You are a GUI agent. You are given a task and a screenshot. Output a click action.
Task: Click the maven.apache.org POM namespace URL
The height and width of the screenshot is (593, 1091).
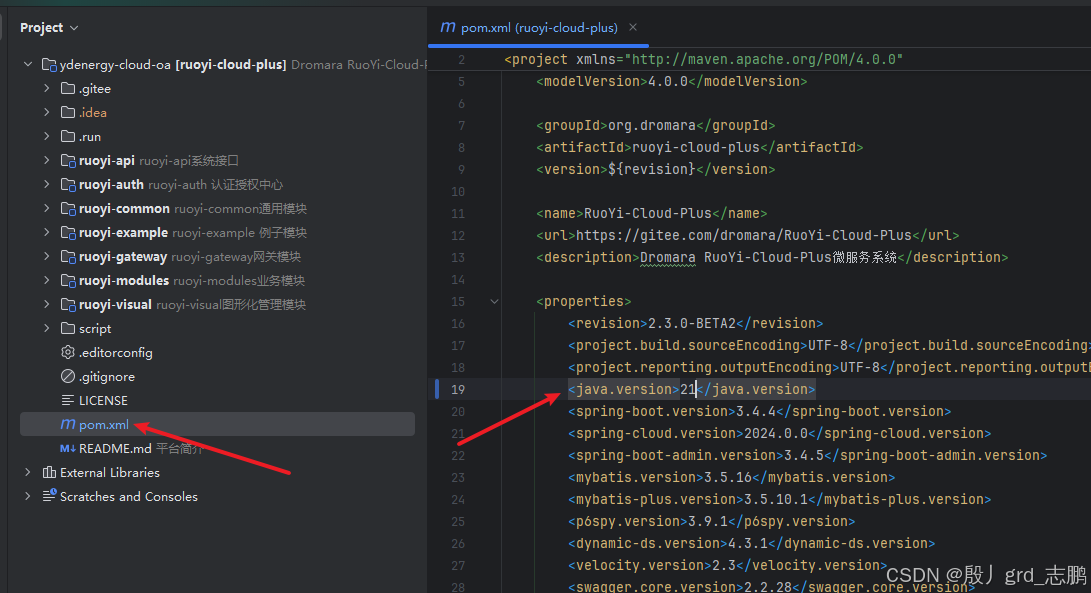pyautogui.click(x=763, y=59)
